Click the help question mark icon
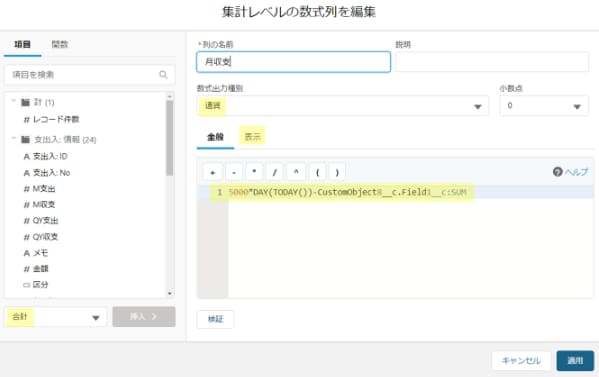The width and height of the screenshot is (599, 377). coord(557,172)
